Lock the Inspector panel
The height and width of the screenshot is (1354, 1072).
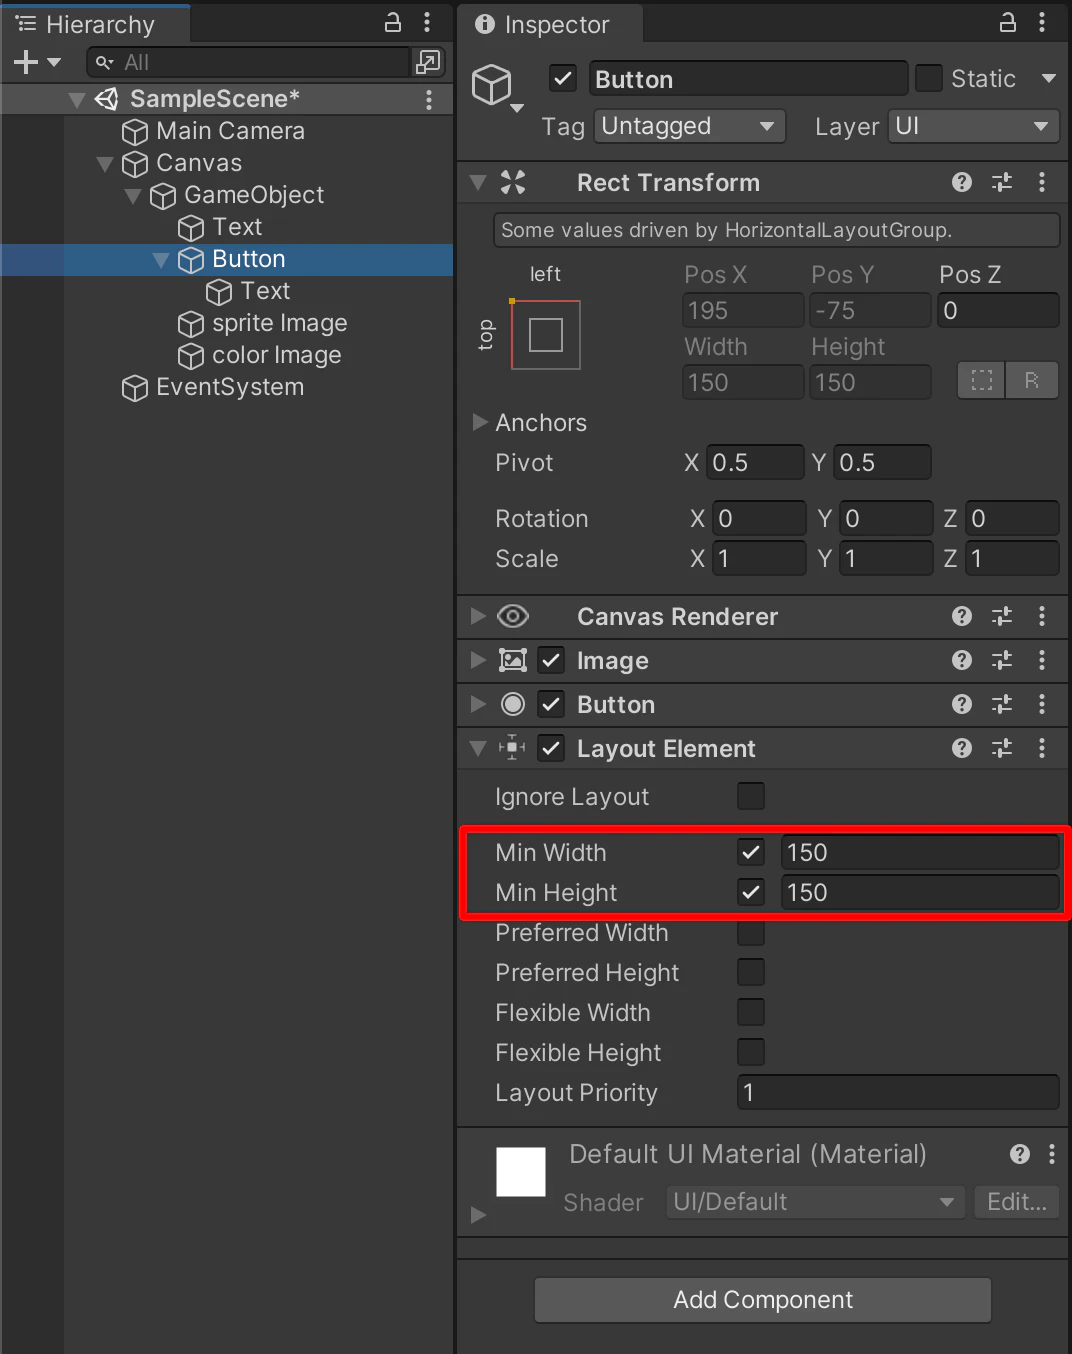point(1008,23)
